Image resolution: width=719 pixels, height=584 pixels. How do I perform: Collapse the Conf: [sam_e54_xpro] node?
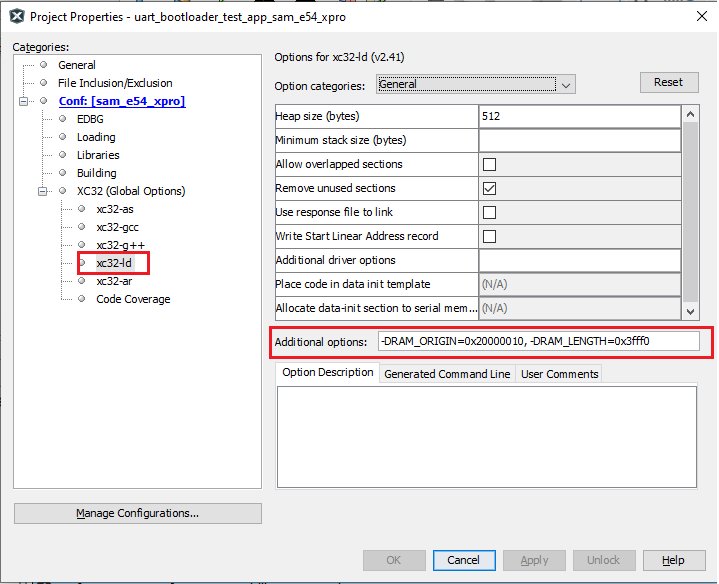point(23,101)
